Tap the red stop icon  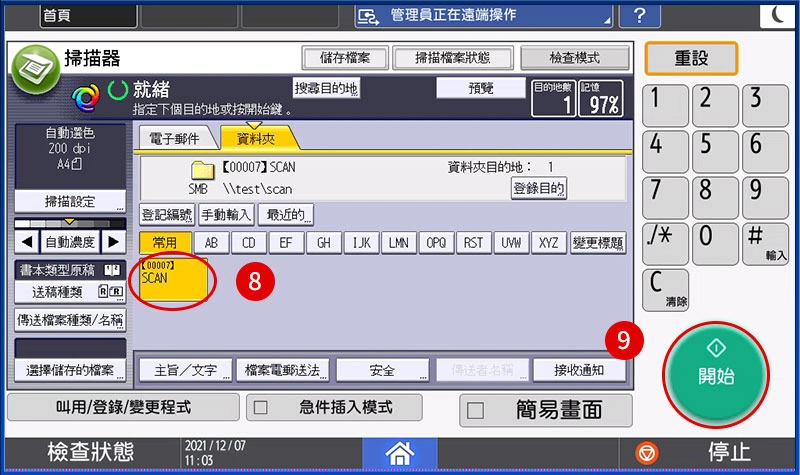click(646, 453)
